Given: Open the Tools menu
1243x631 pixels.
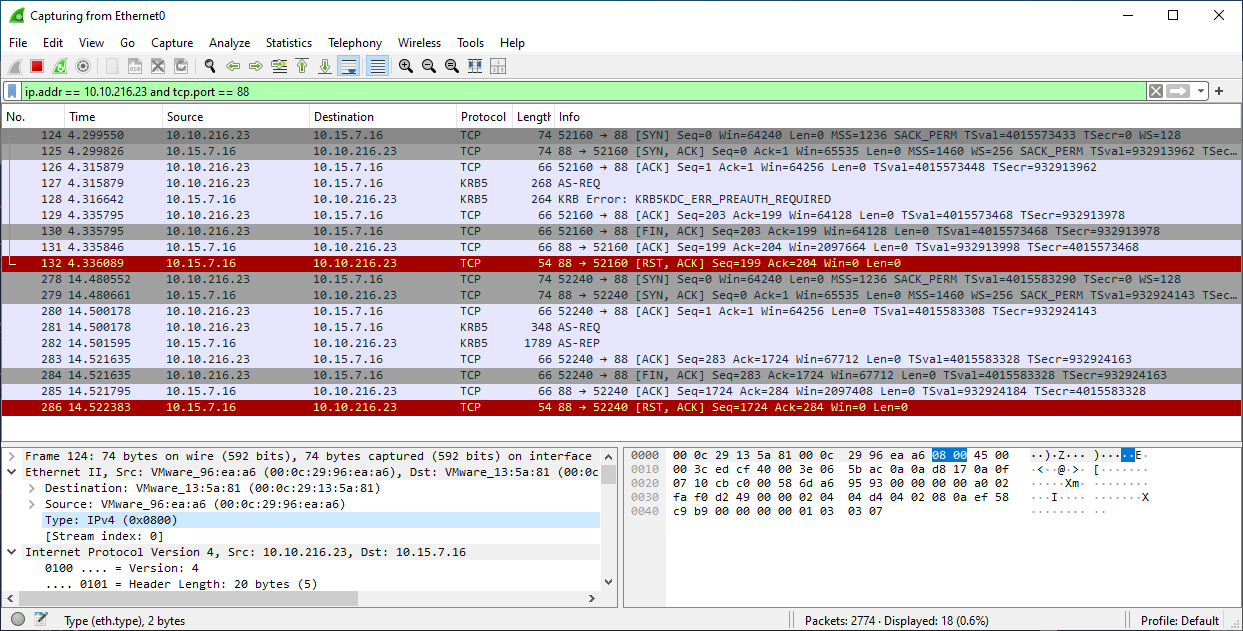Looking at the screenshot, I should (470, 43).
